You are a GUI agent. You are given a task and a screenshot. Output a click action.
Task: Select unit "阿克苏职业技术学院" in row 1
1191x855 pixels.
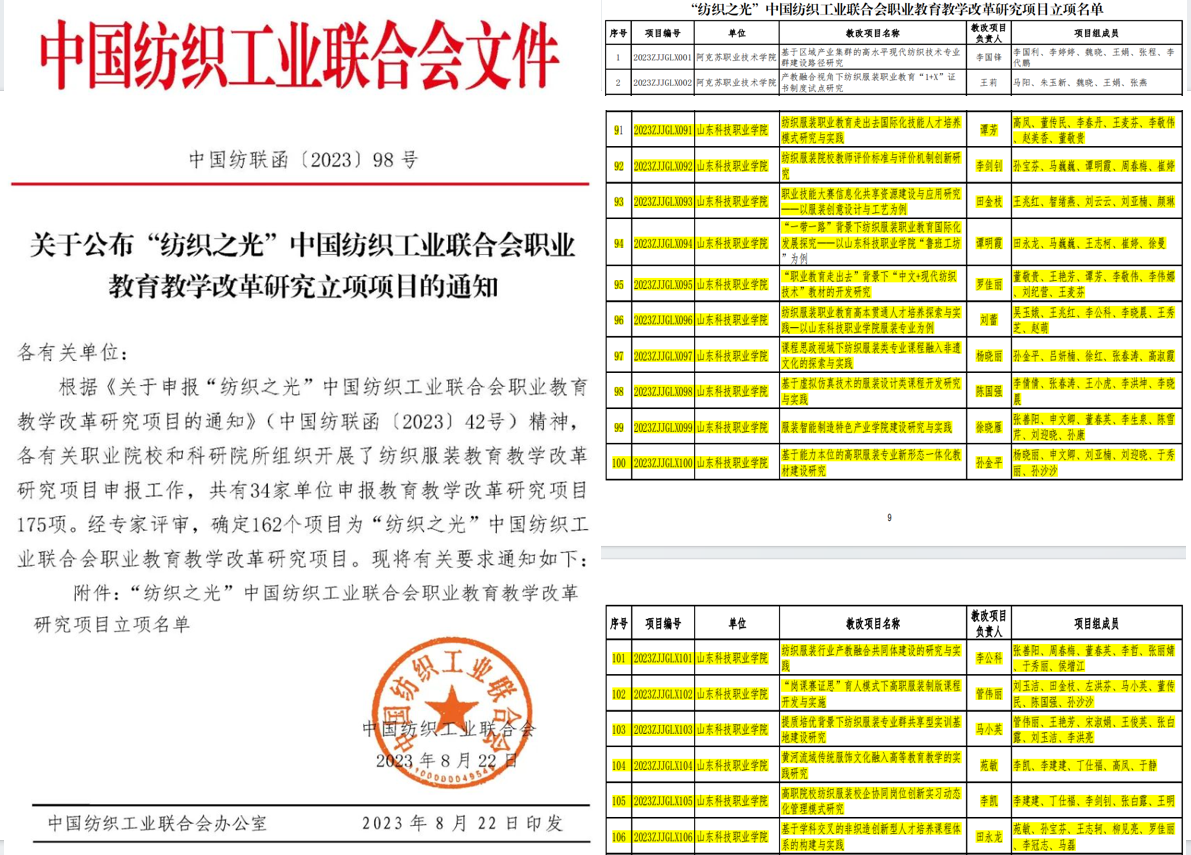pyautogui.click(x=736, y=58)
